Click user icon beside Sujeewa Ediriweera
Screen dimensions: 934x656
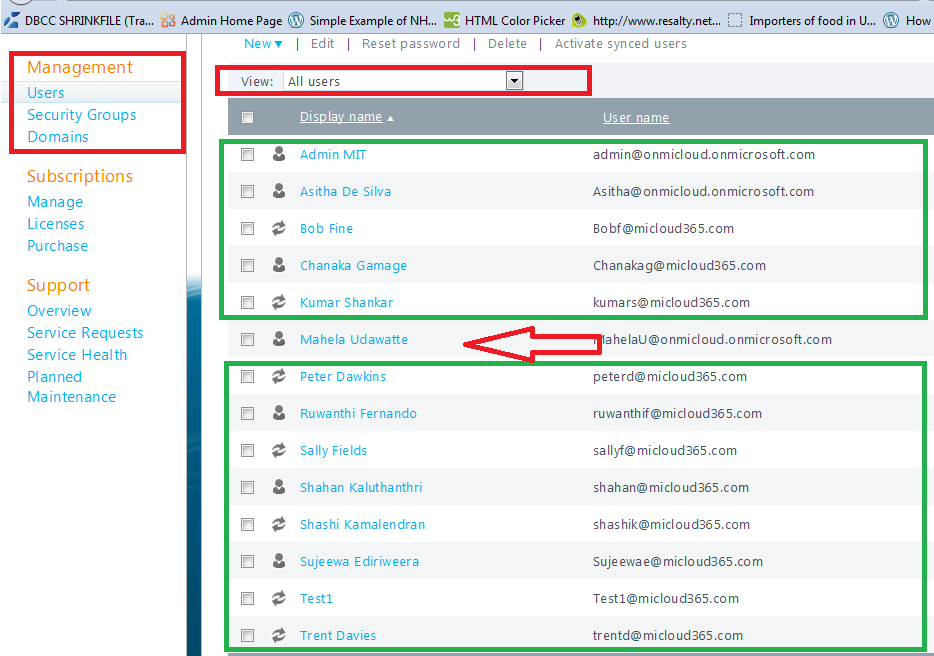(279, 561)
